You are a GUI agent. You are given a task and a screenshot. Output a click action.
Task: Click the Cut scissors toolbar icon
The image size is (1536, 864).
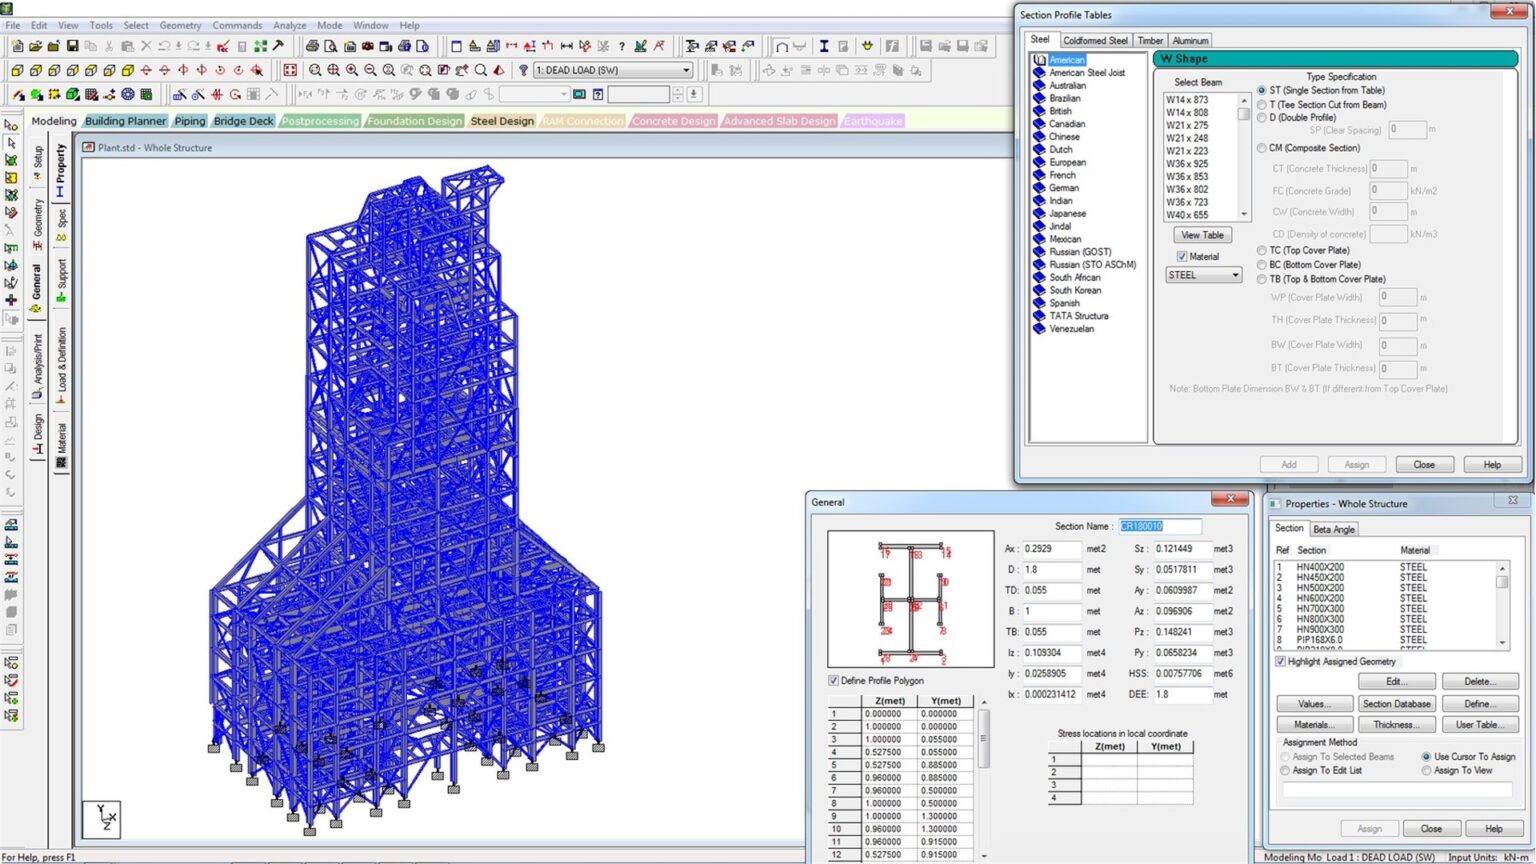pos(110,45)
